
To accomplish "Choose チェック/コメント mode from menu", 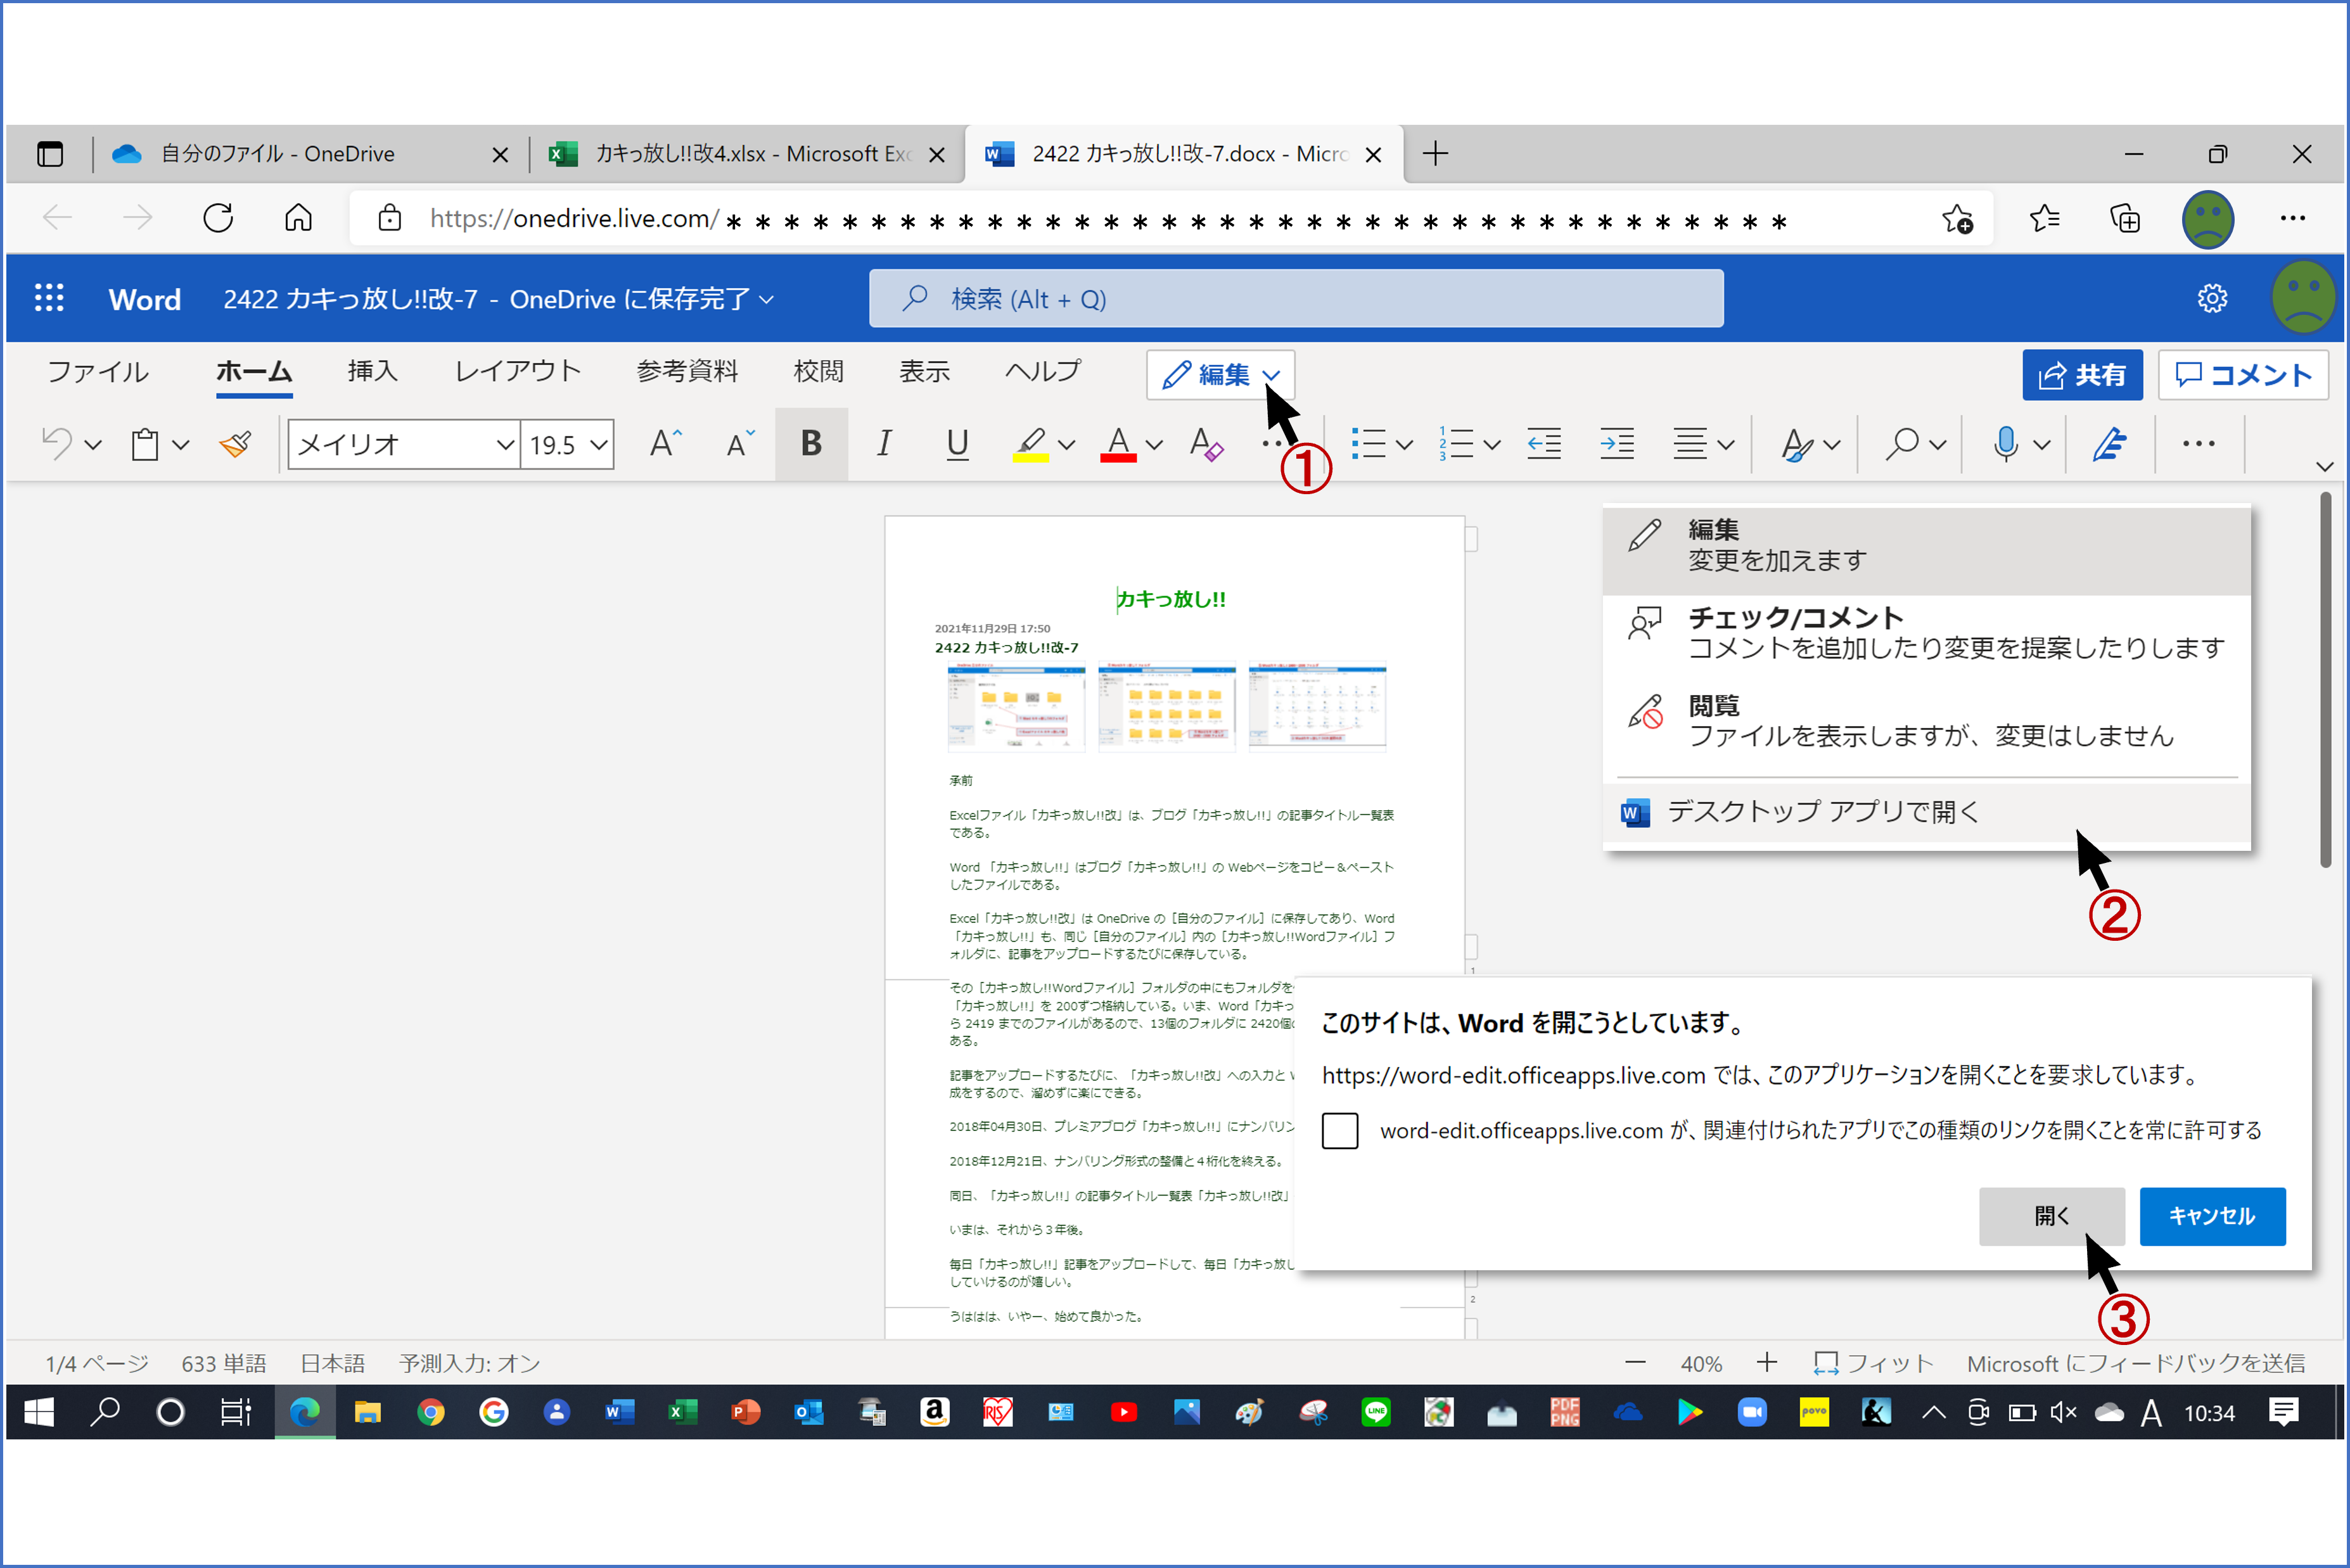I will point(1926,633).
